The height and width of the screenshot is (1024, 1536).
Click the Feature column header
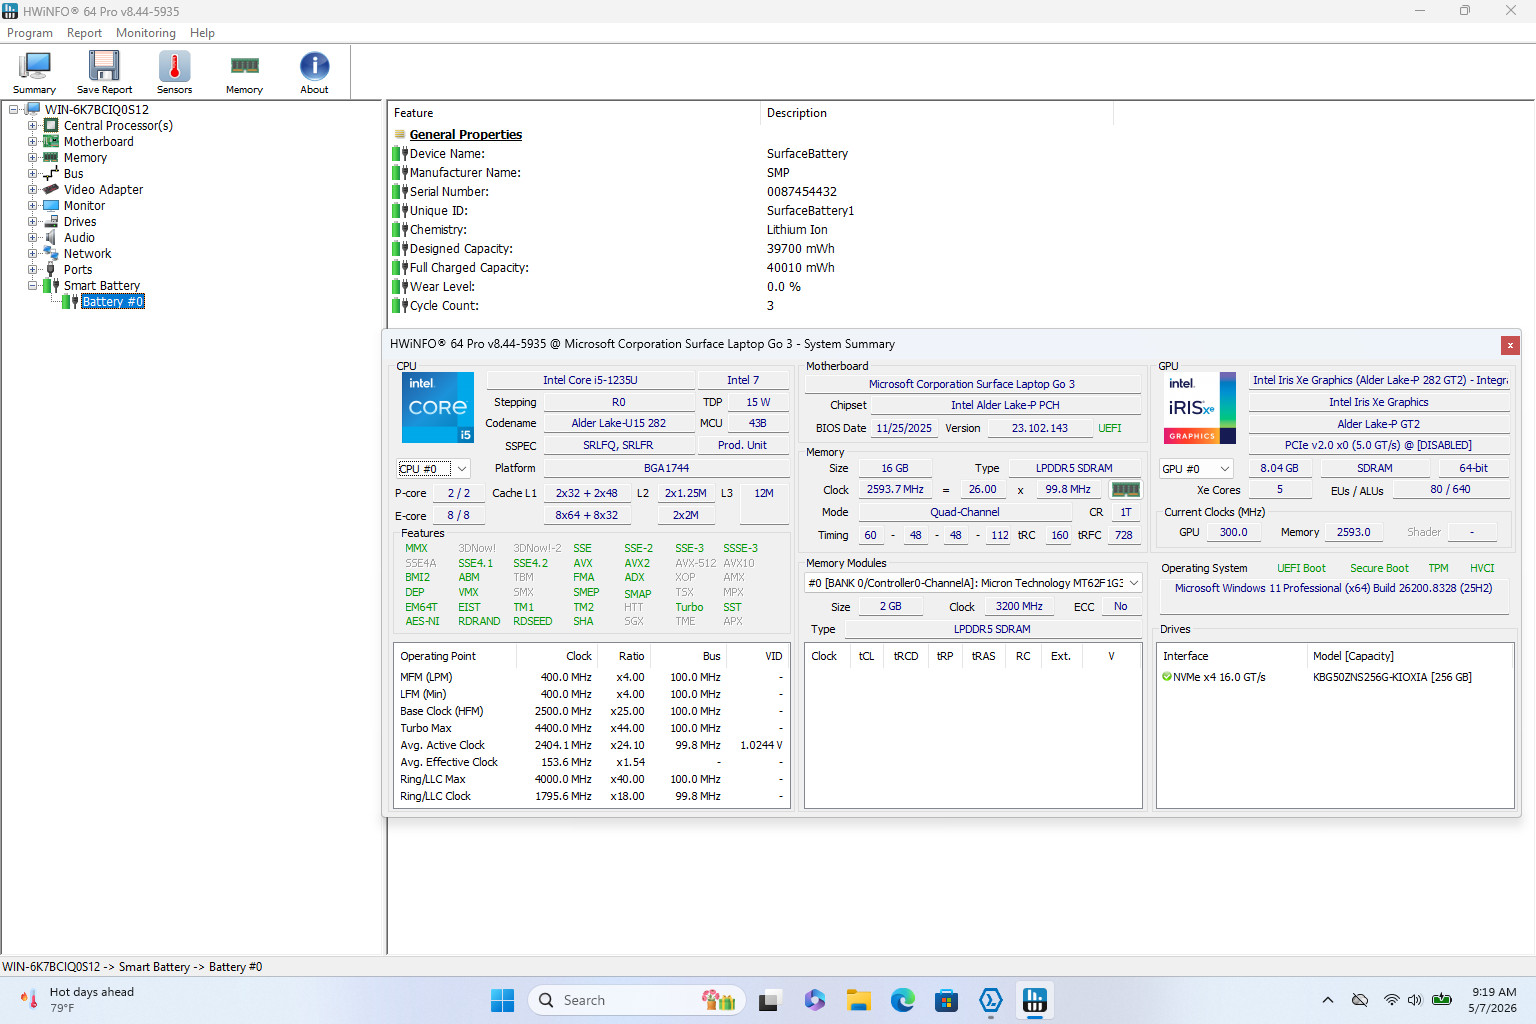pos(575,113)
